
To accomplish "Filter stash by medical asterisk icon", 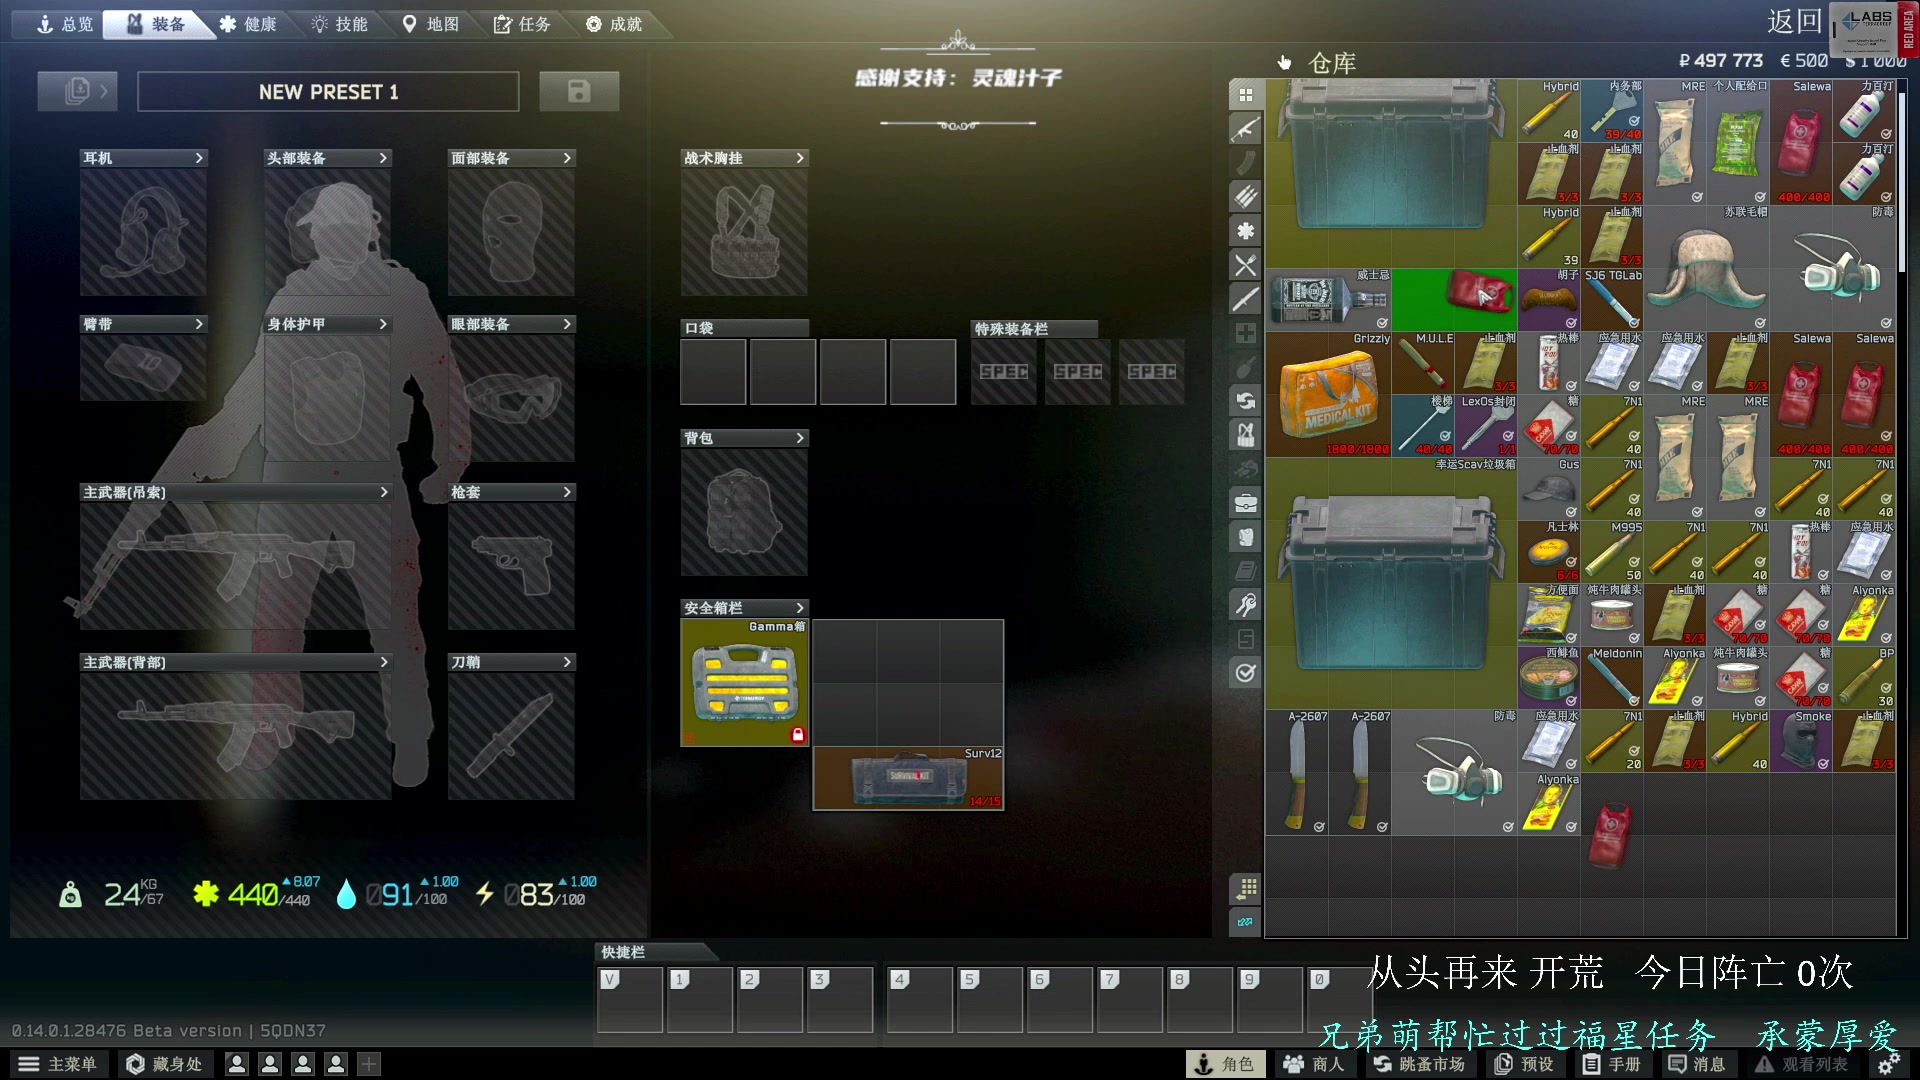I will [x=1245, y=231].
